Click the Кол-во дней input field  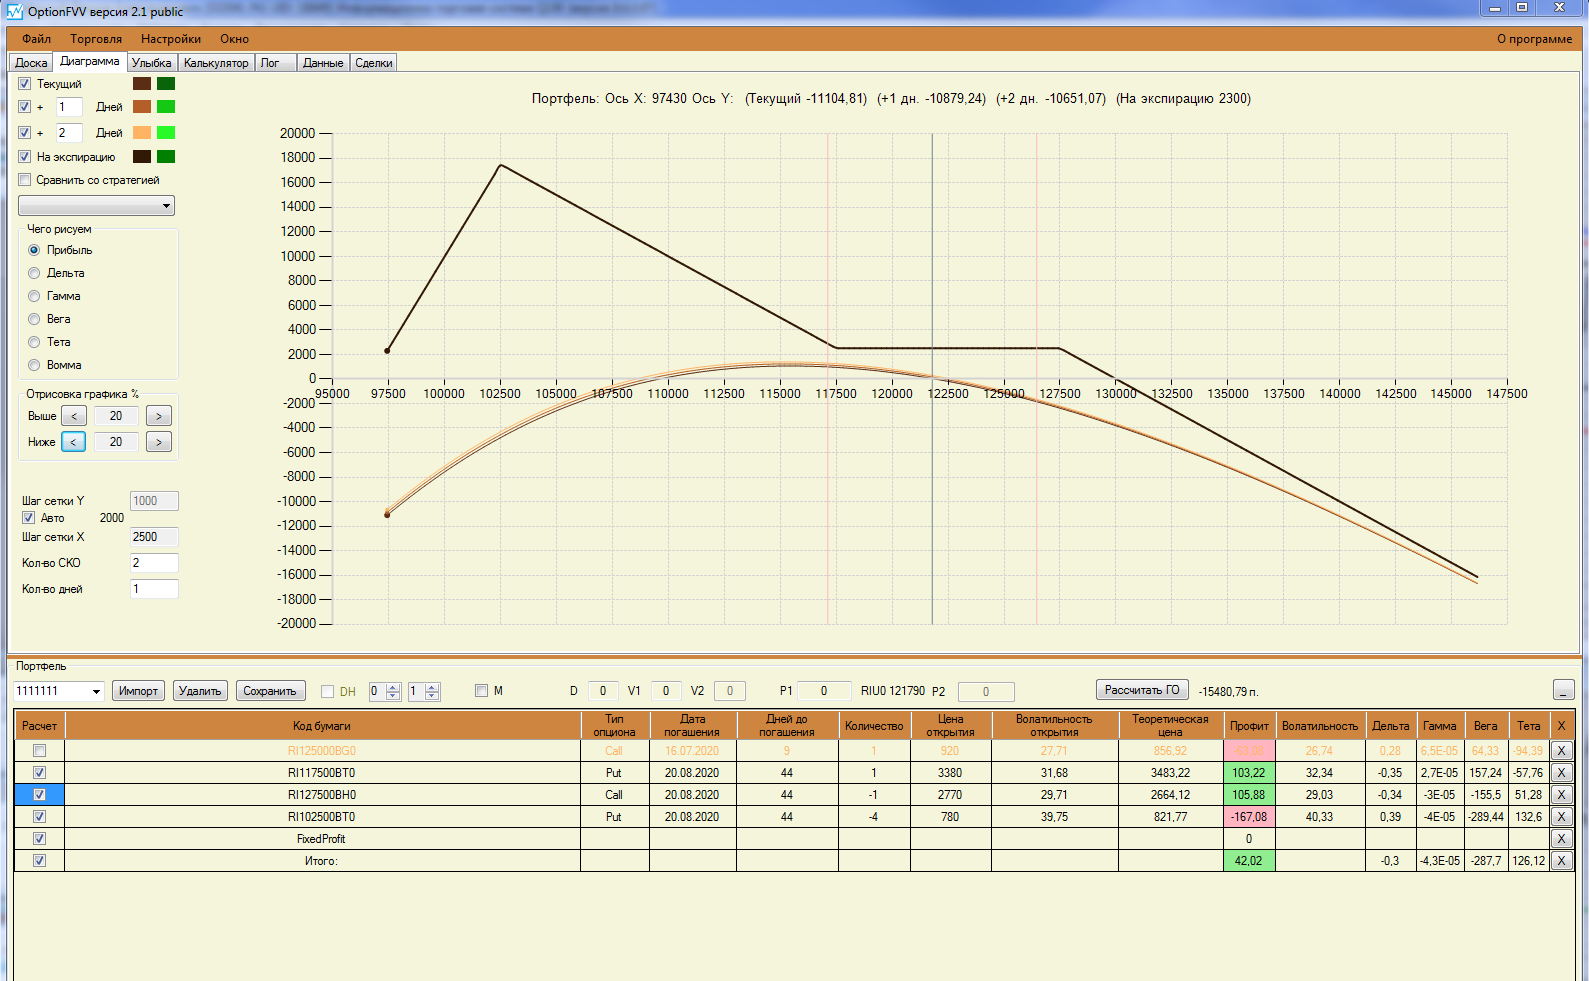(154, 589)
